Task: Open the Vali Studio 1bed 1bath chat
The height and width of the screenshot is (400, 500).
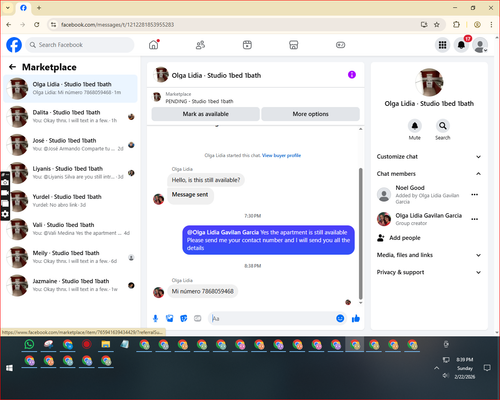Action: tap(70, 229)
